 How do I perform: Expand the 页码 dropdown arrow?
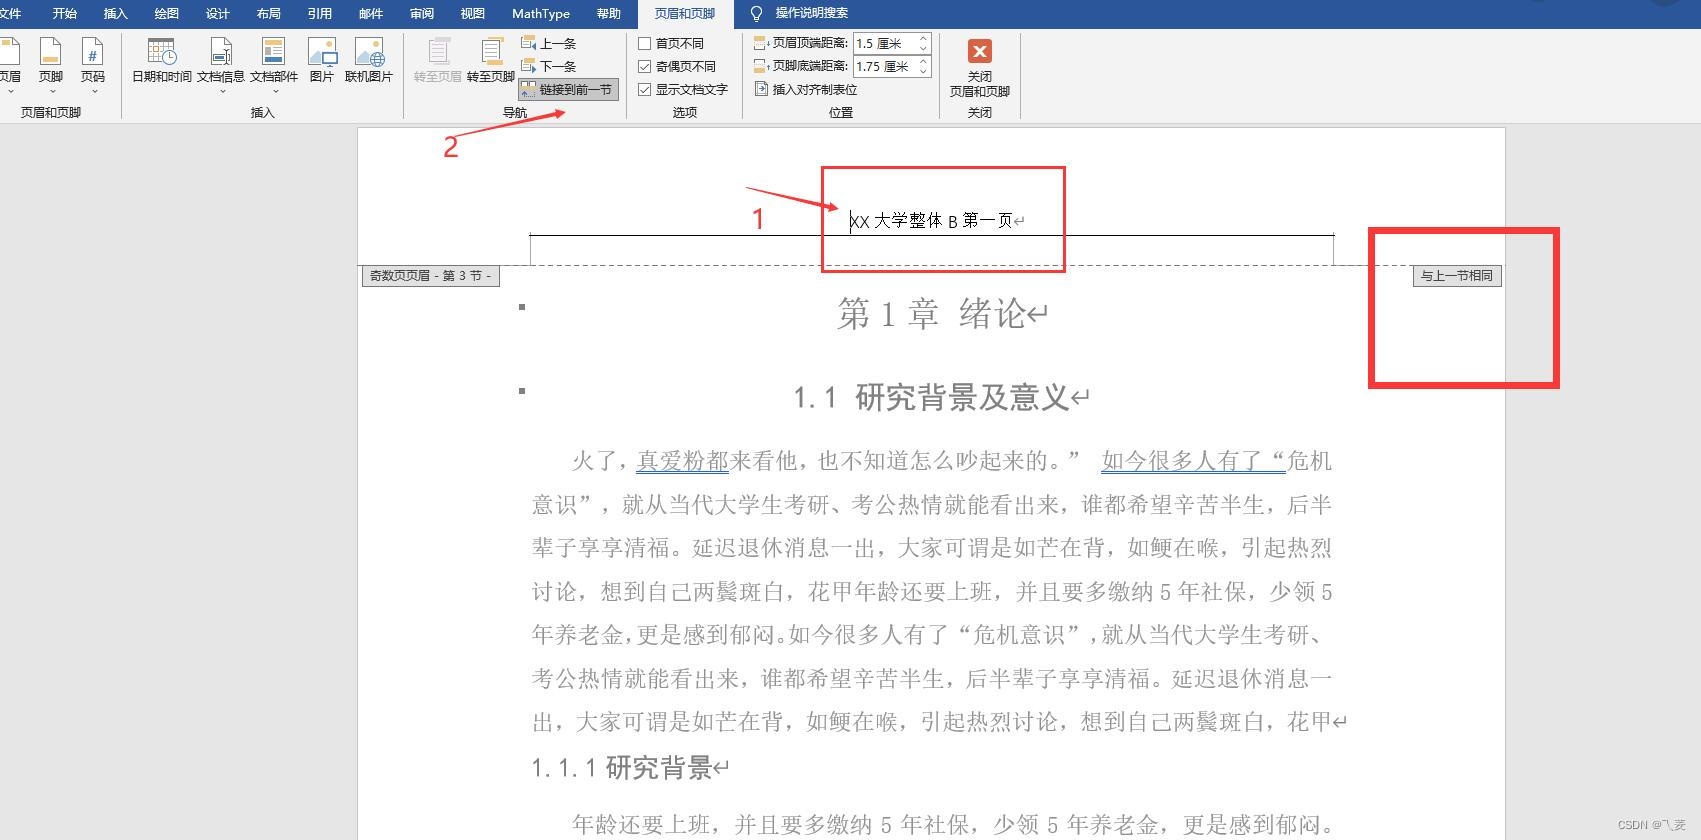93,92
